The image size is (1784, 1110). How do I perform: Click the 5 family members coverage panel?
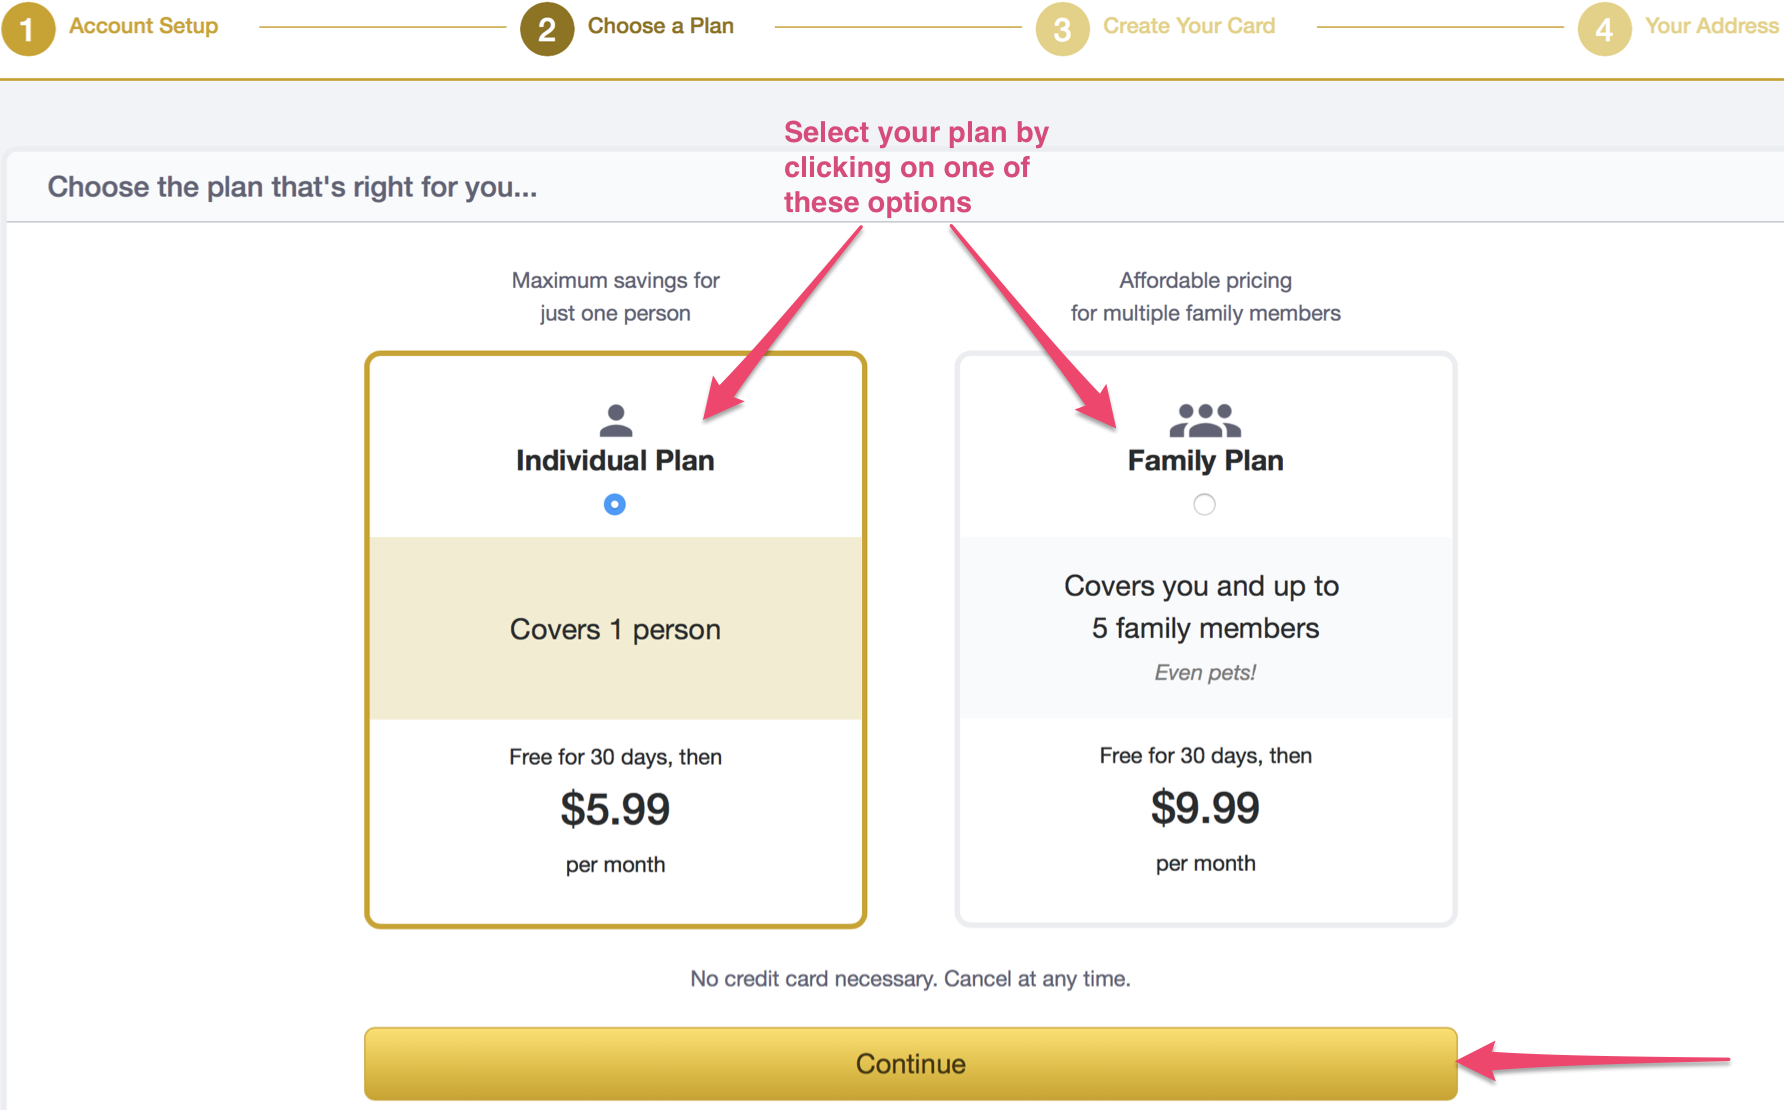point(1205,628)
